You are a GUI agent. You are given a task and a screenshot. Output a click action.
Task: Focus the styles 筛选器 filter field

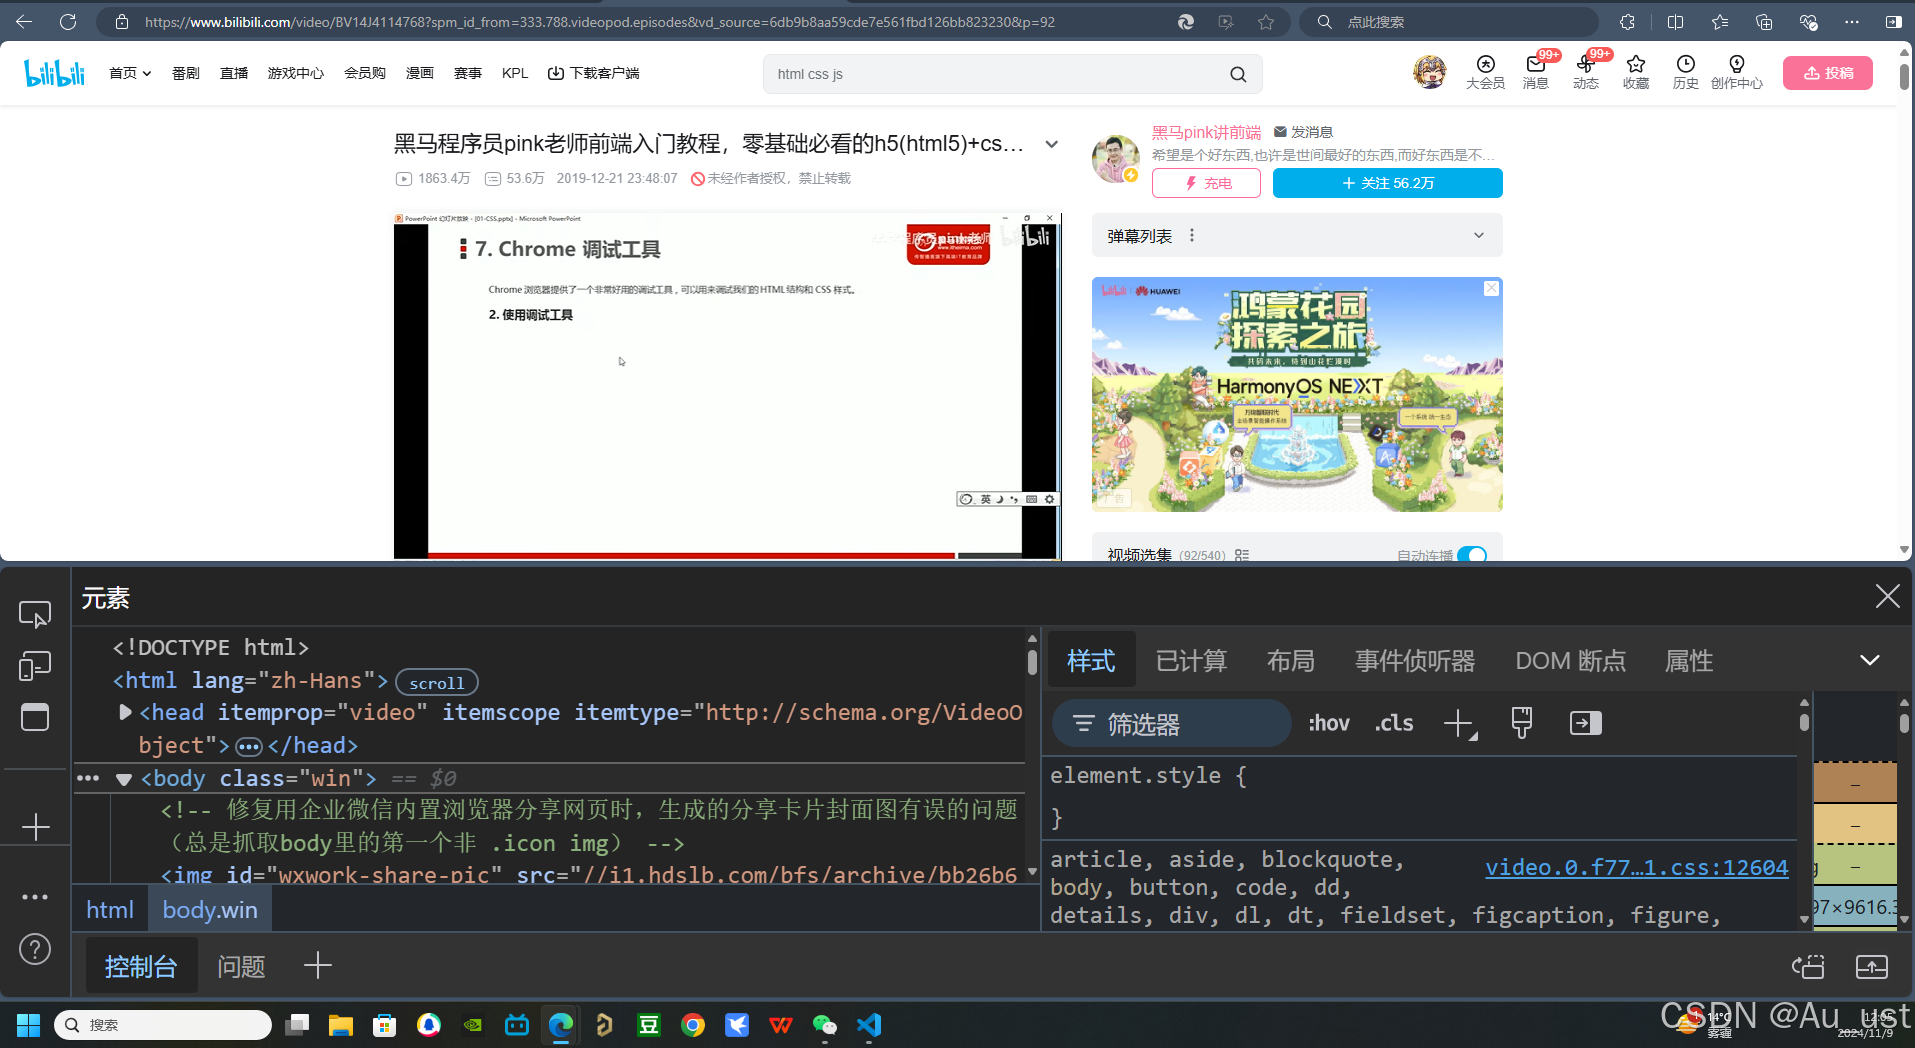(x=1172, y=723)
